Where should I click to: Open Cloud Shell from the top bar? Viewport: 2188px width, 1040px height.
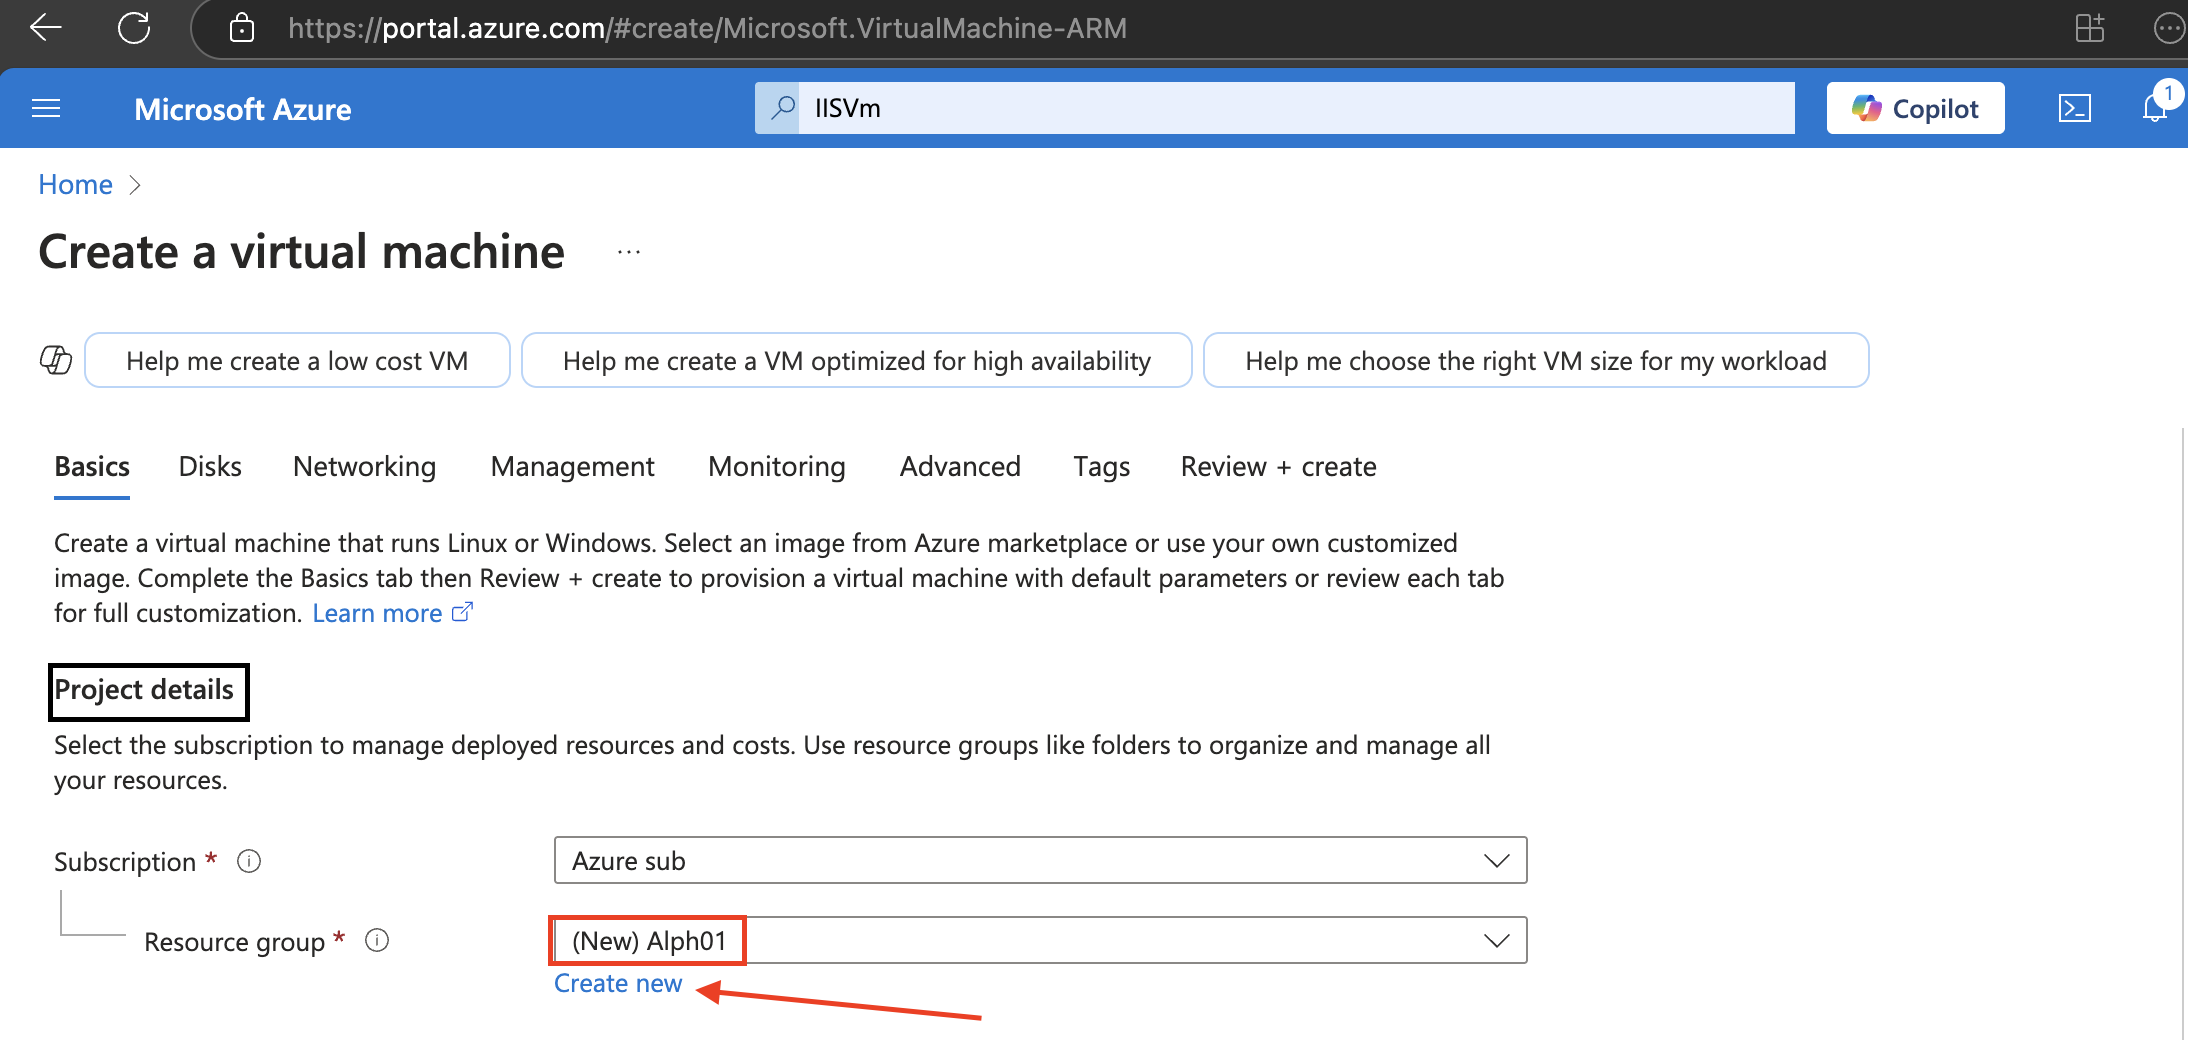pyautogui.click(x=2075, y=108)
